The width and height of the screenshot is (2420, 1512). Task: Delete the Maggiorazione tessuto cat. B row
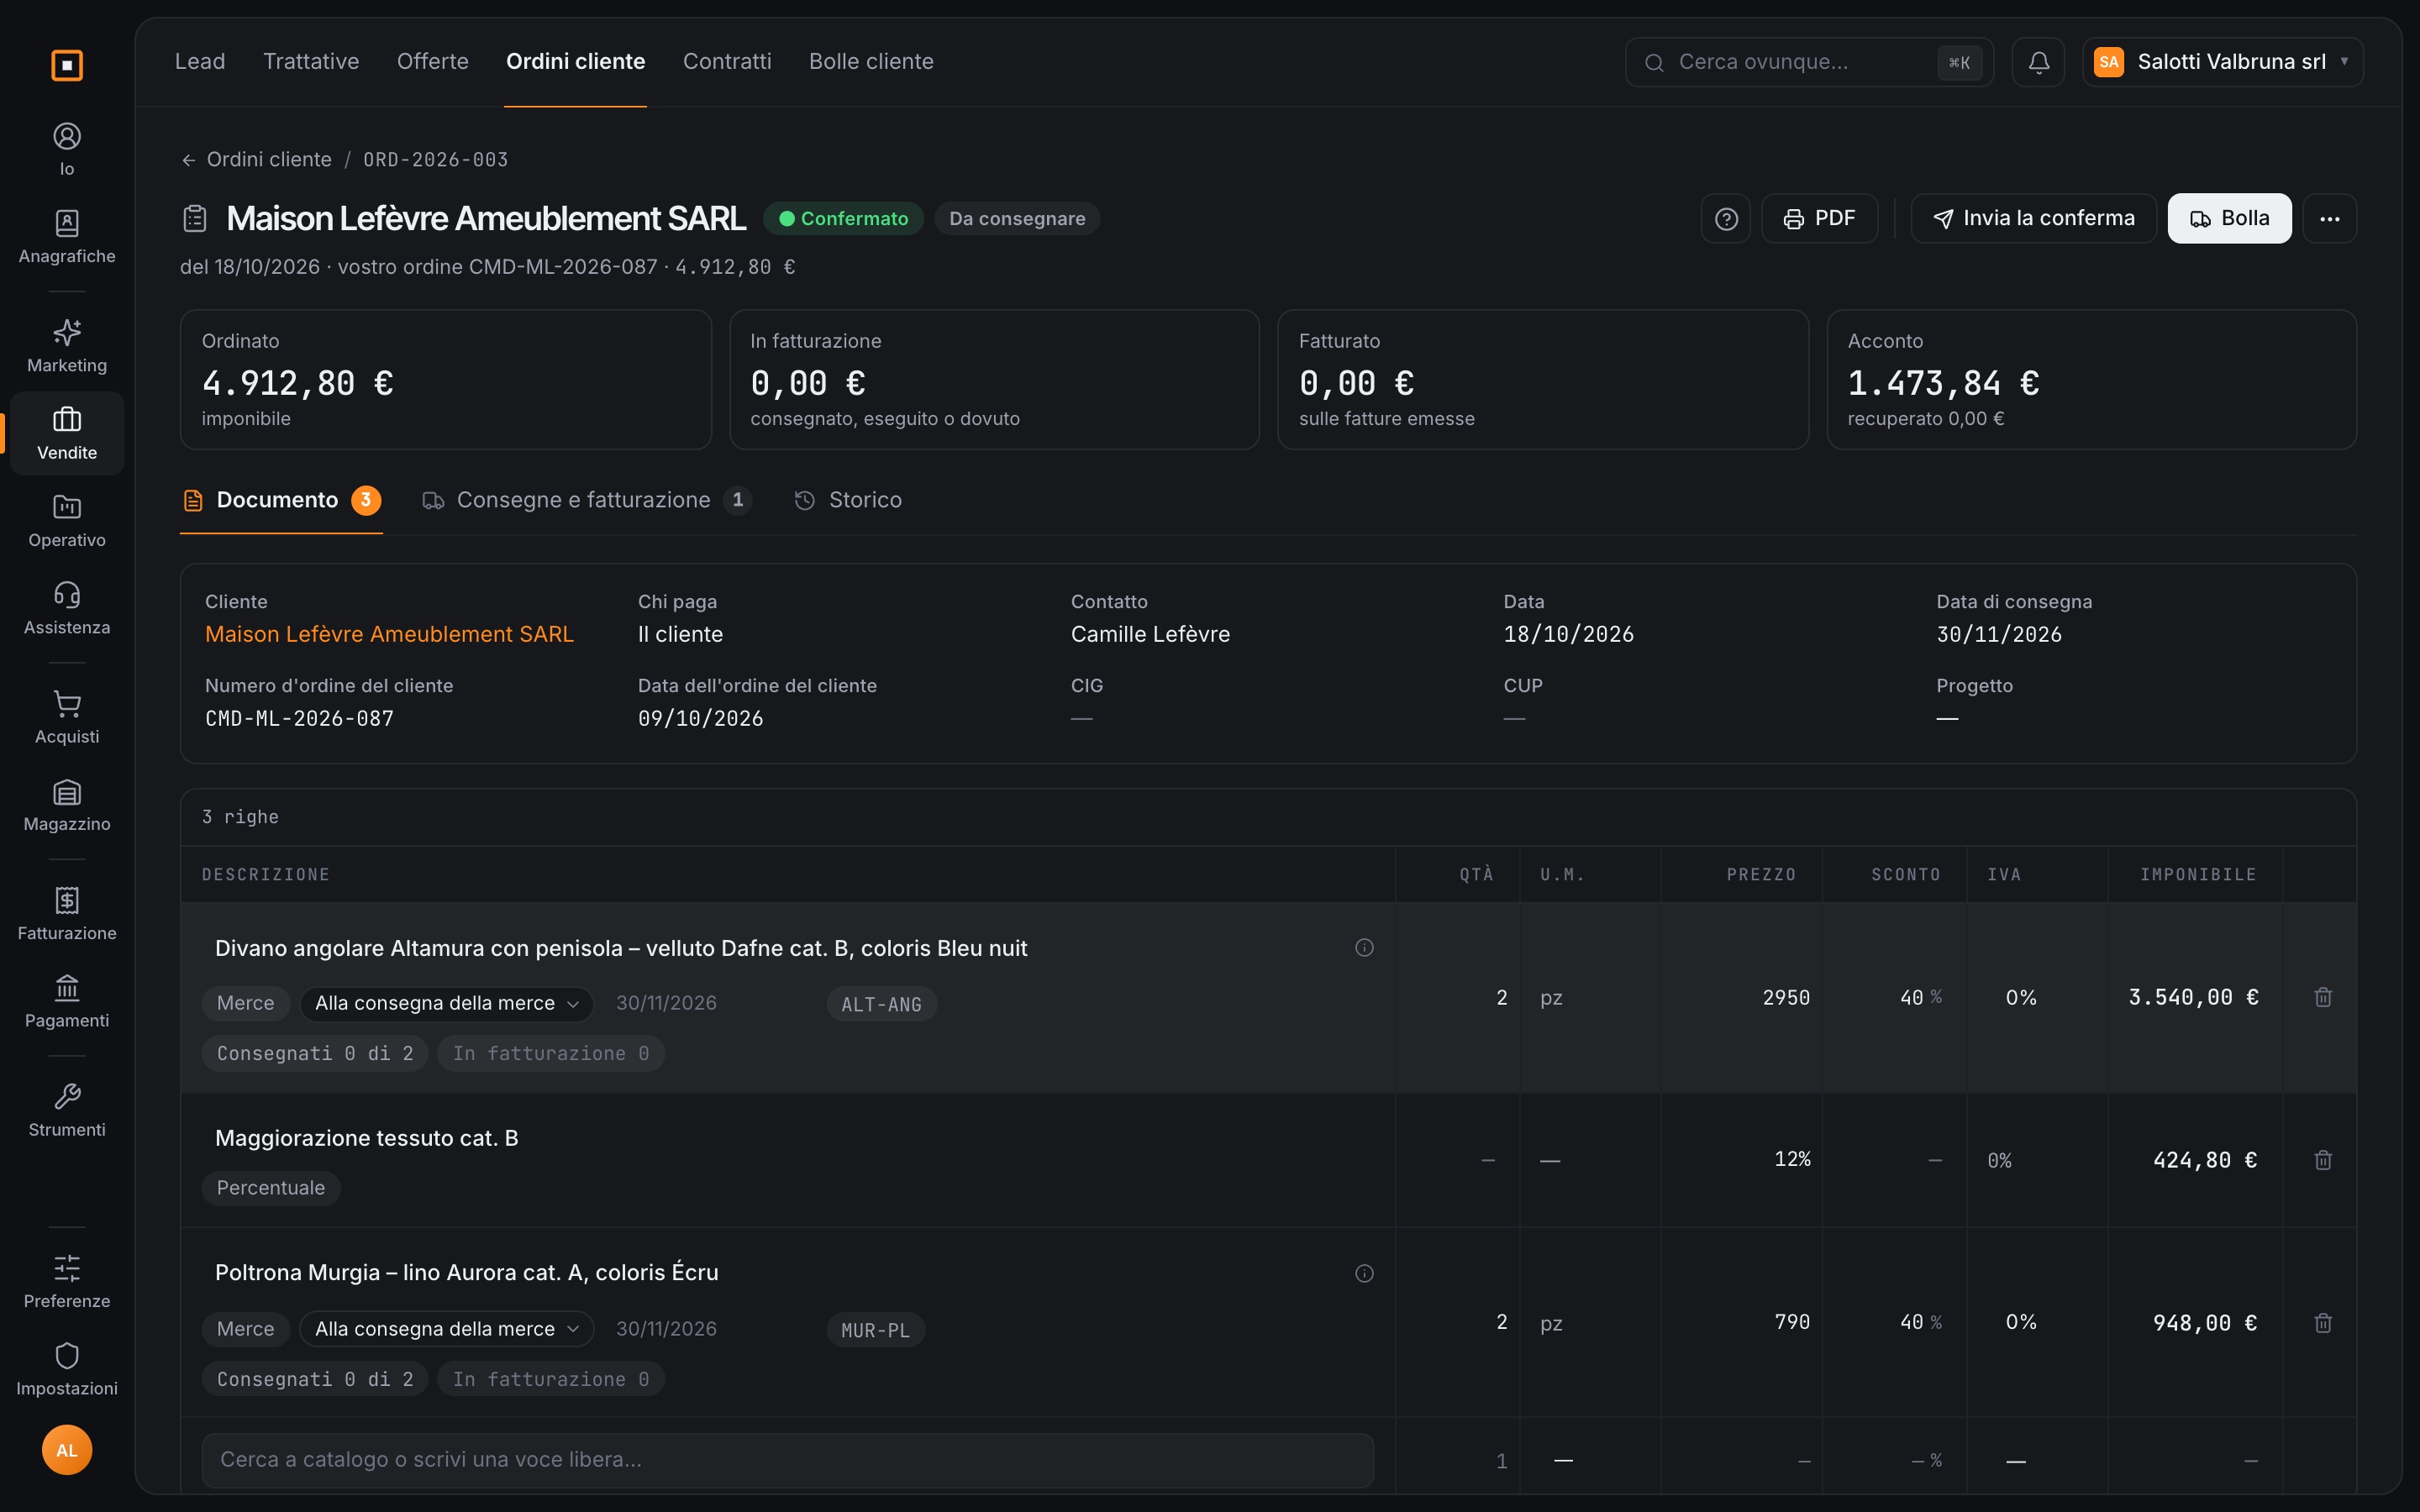2323,1160
